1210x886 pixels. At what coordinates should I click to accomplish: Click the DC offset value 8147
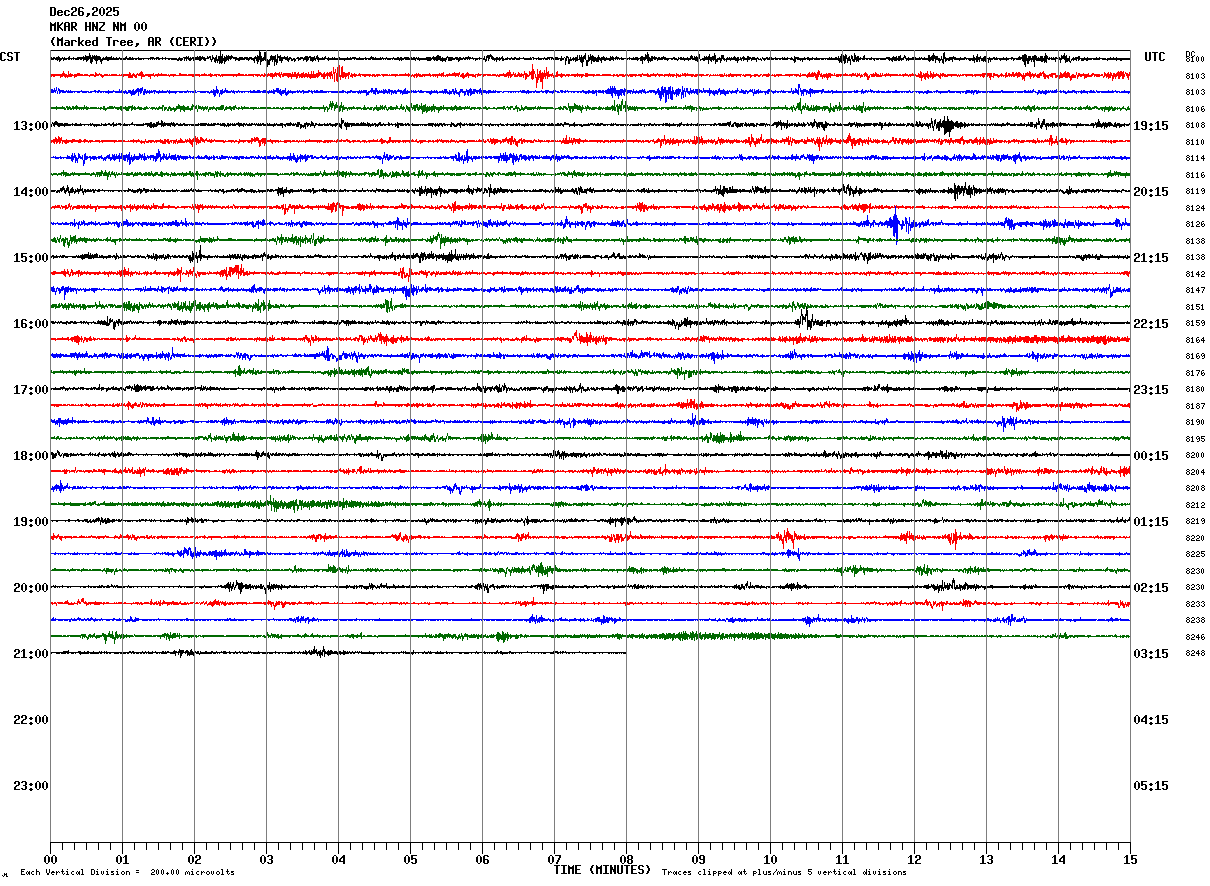[x=1195, y=291]
